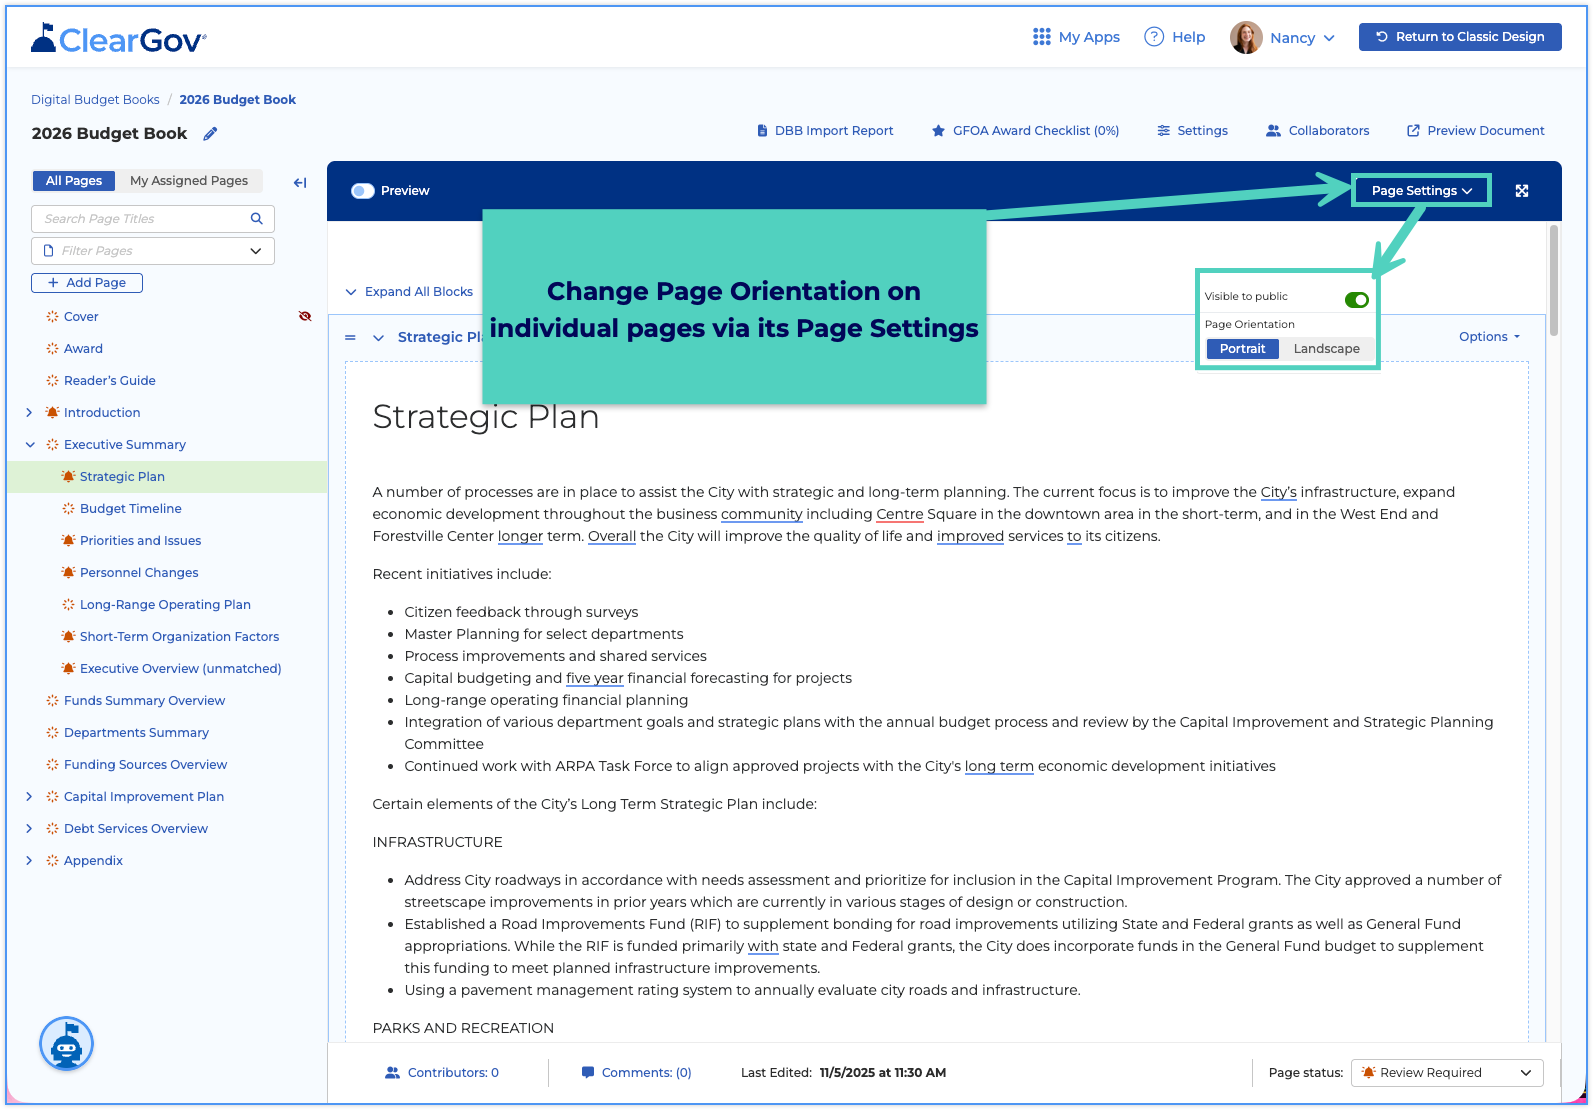Click 2026 Budget Book breadcrumb
Image resolution: width=1593 pixels, height=1110 pixels.
tap(238, 100)
